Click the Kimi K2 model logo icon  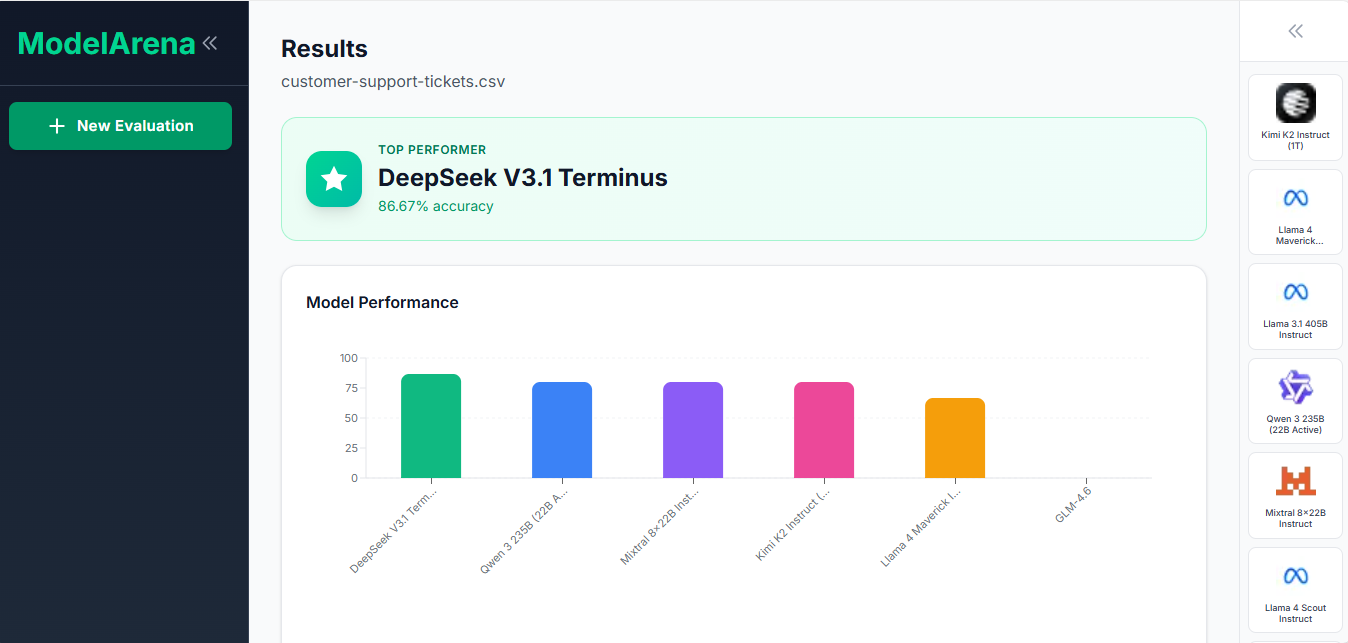1295,103
